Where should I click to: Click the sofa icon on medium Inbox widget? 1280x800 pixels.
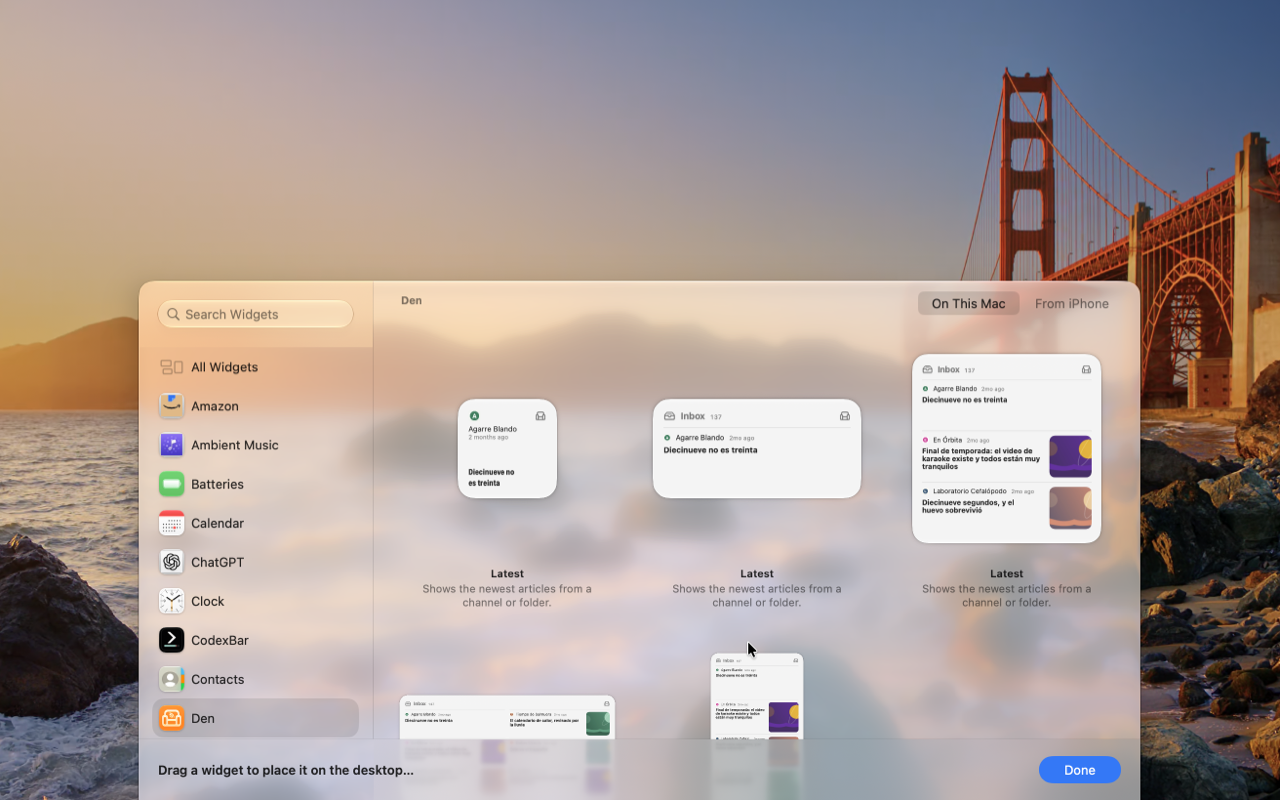pos(845,416)
